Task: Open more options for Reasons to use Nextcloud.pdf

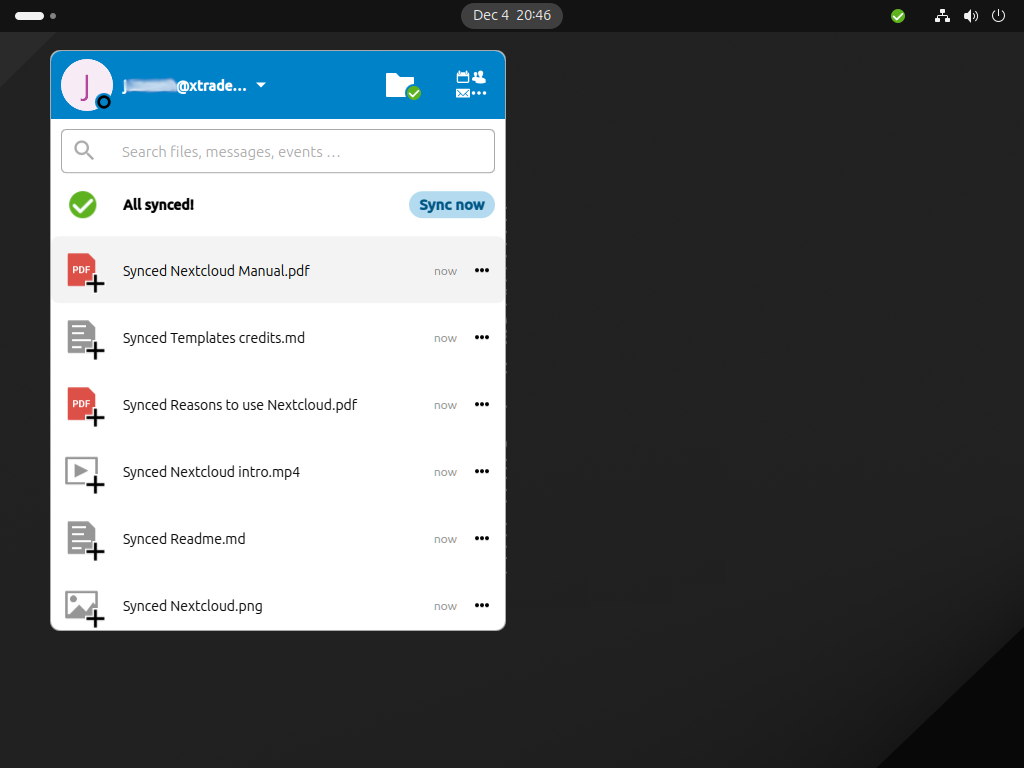Action: (x=482, y=404)
